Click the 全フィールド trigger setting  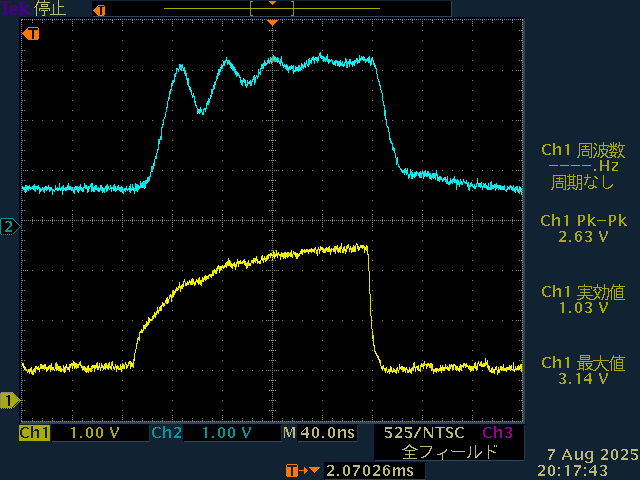coord(449,452)
